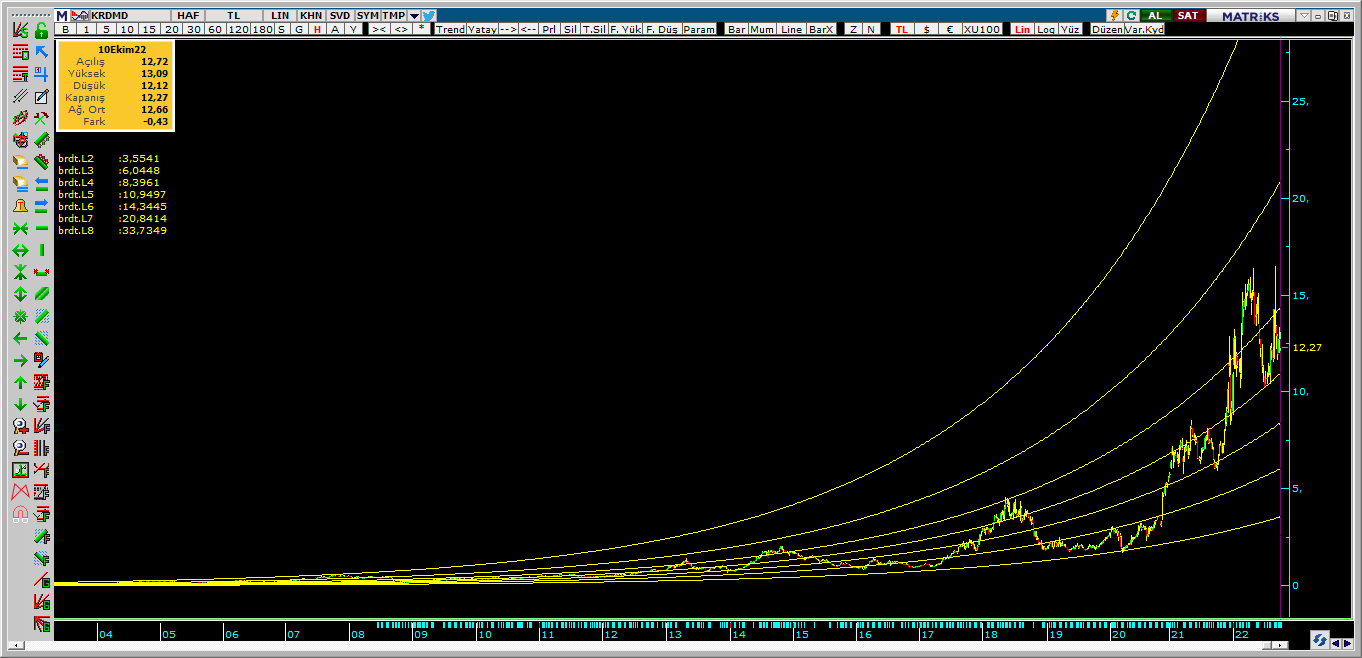
Task: Click the green down arrow icon
Action: [20, 404]
